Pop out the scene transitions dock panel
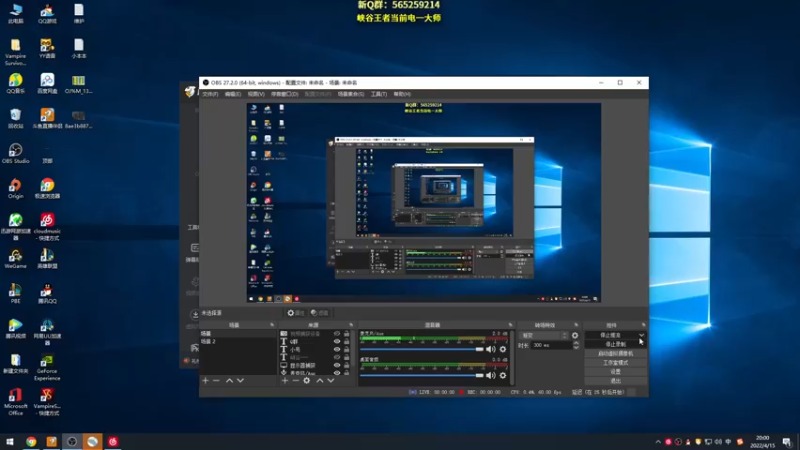 [x=576, y=325]
